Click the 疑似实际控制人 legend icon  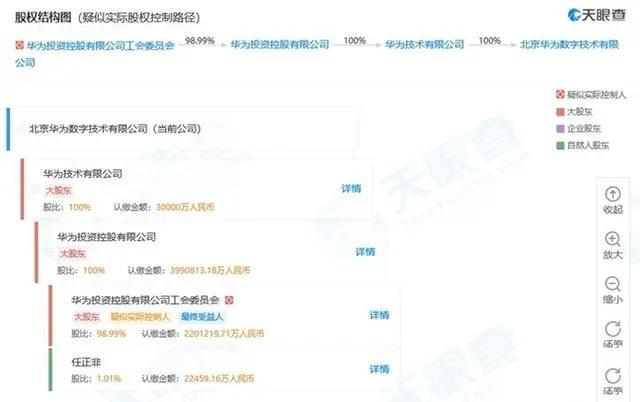pyautogui.click(x=560, y=95)
